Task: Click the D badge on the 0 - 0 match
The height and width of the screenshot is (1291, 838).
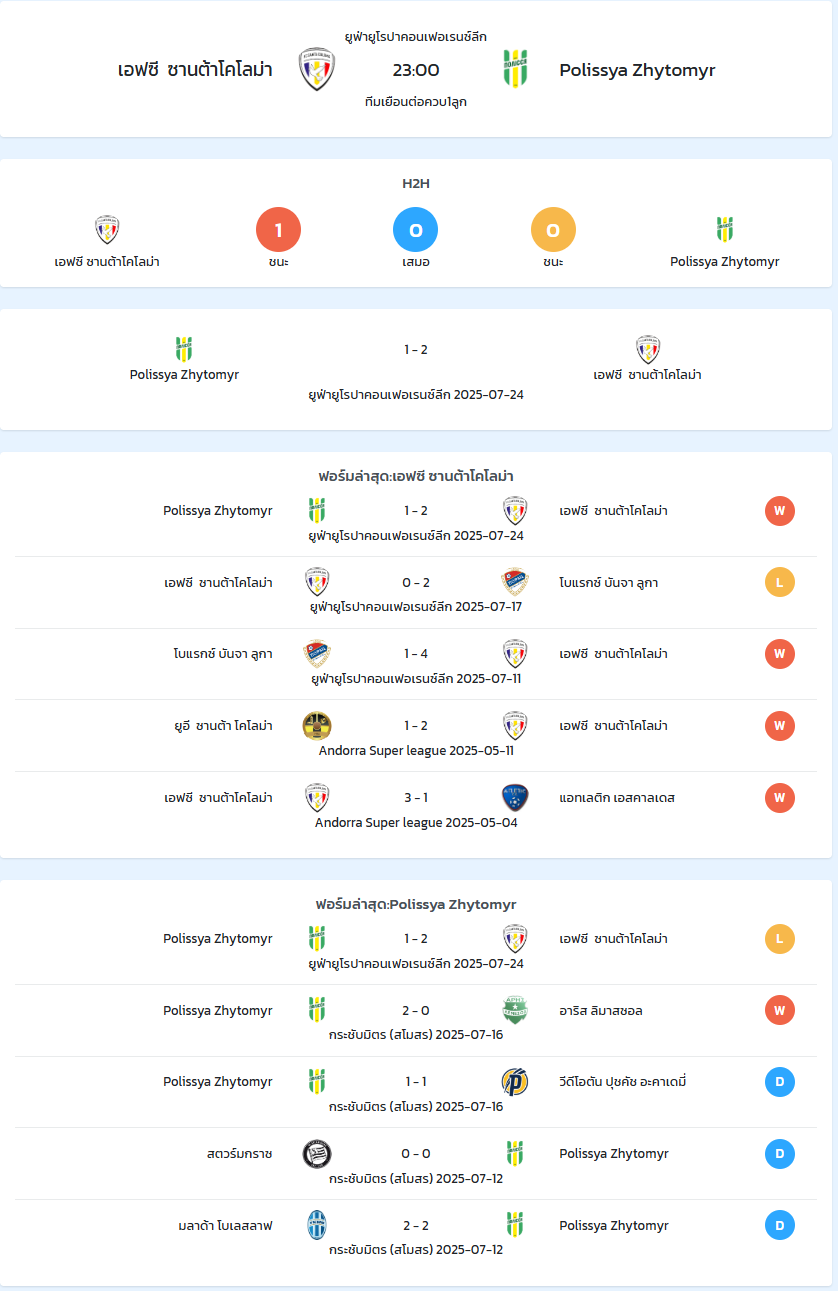Action: tap(780, 1154)
